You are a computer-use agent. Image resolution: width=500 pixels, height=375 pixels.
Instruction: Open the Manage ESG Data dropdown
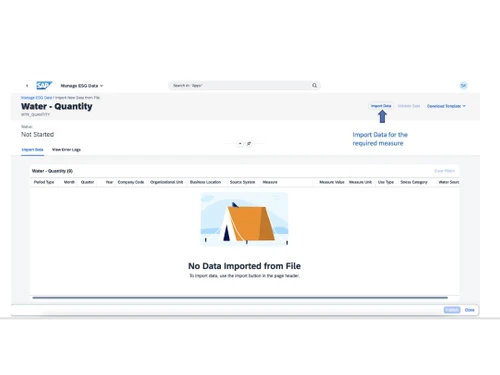click(x=82, y=86)
